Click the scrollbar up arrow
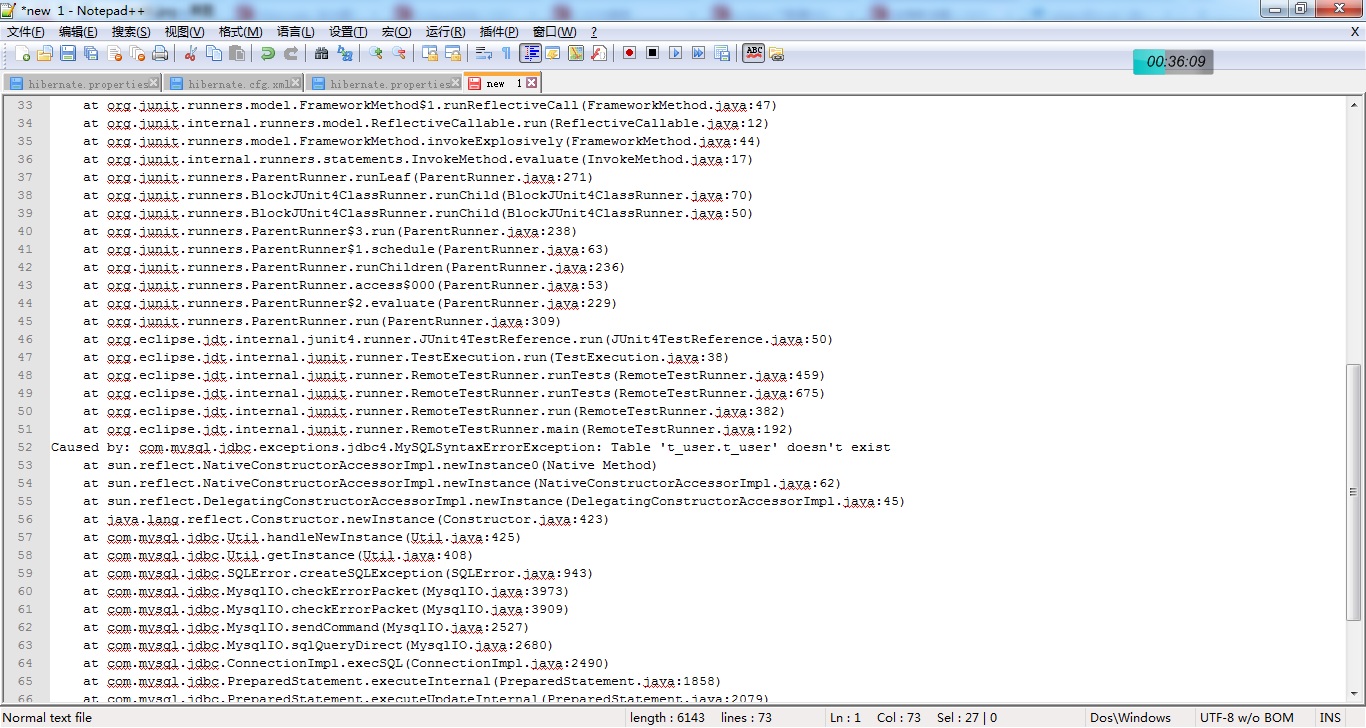The width and height of the screenshot is (1366, 728). click(x=1354, y=105)
